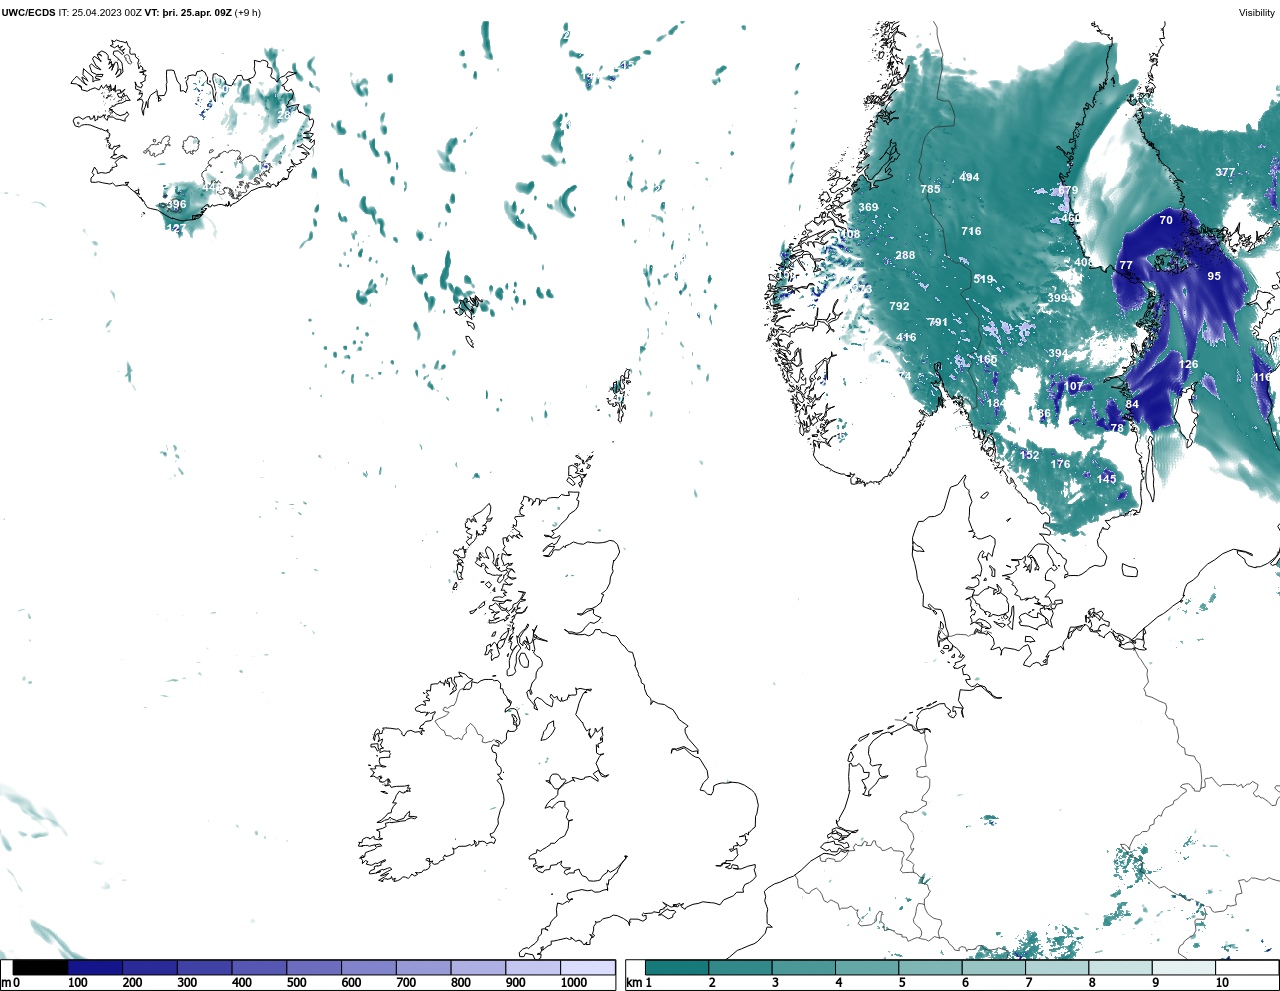1280x991 pixels.
Task: Click visibility value '377' over Finland
Action: [1225, 172]
